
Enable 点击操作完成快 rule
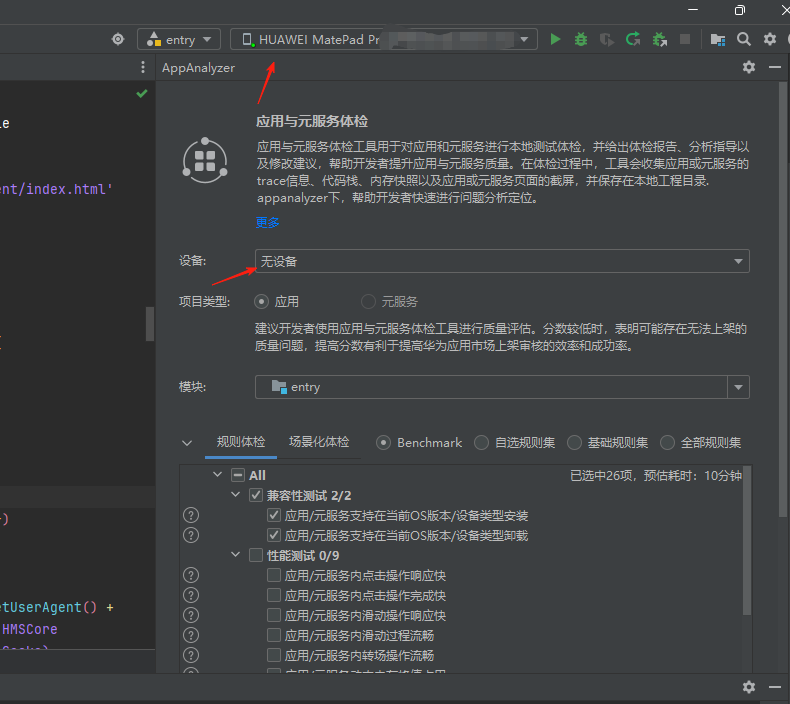(x=274, y=595)
